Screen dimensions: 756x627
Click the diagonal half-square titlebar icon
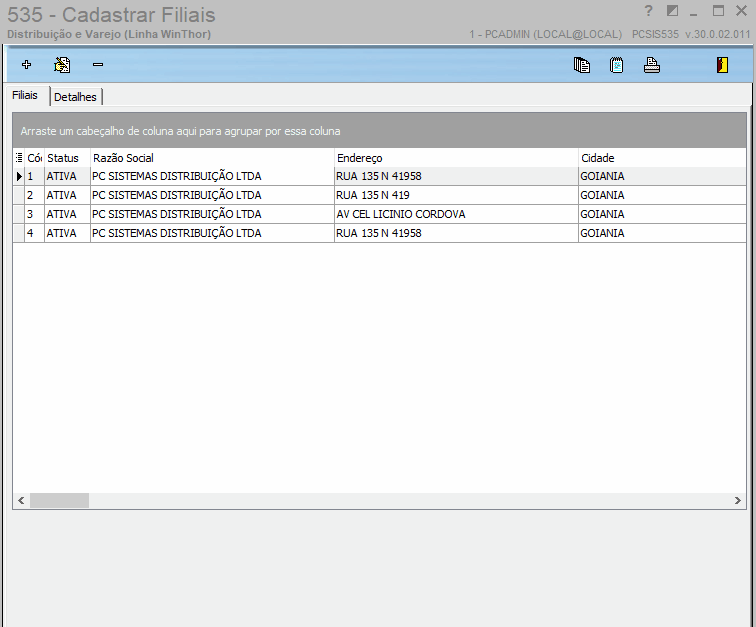(x=672, y=11)
